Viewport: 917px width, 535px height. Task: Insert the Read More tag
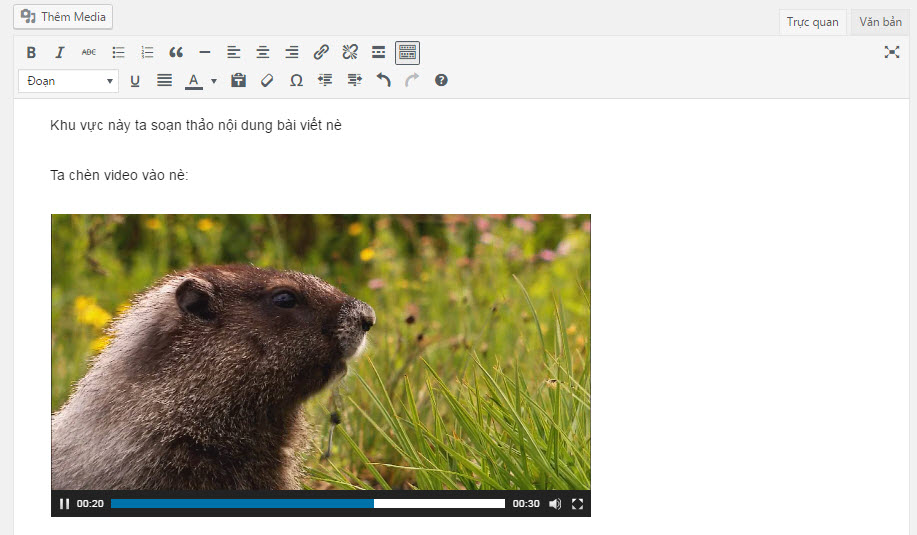click(x=379, y=53)
